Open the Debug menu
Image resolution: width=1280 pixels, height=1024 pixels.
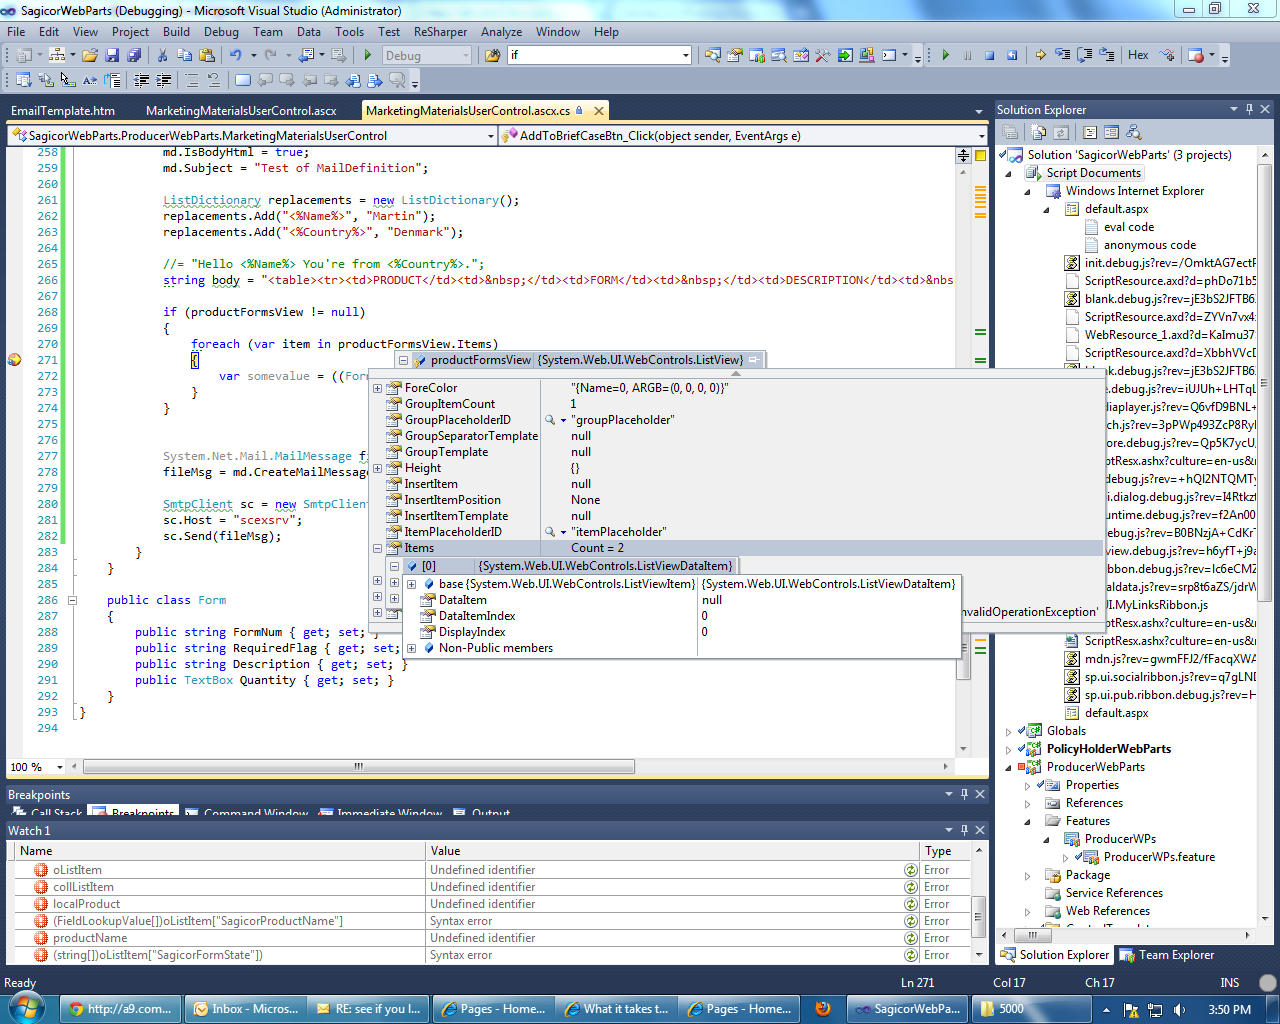(x=221, y=32)
